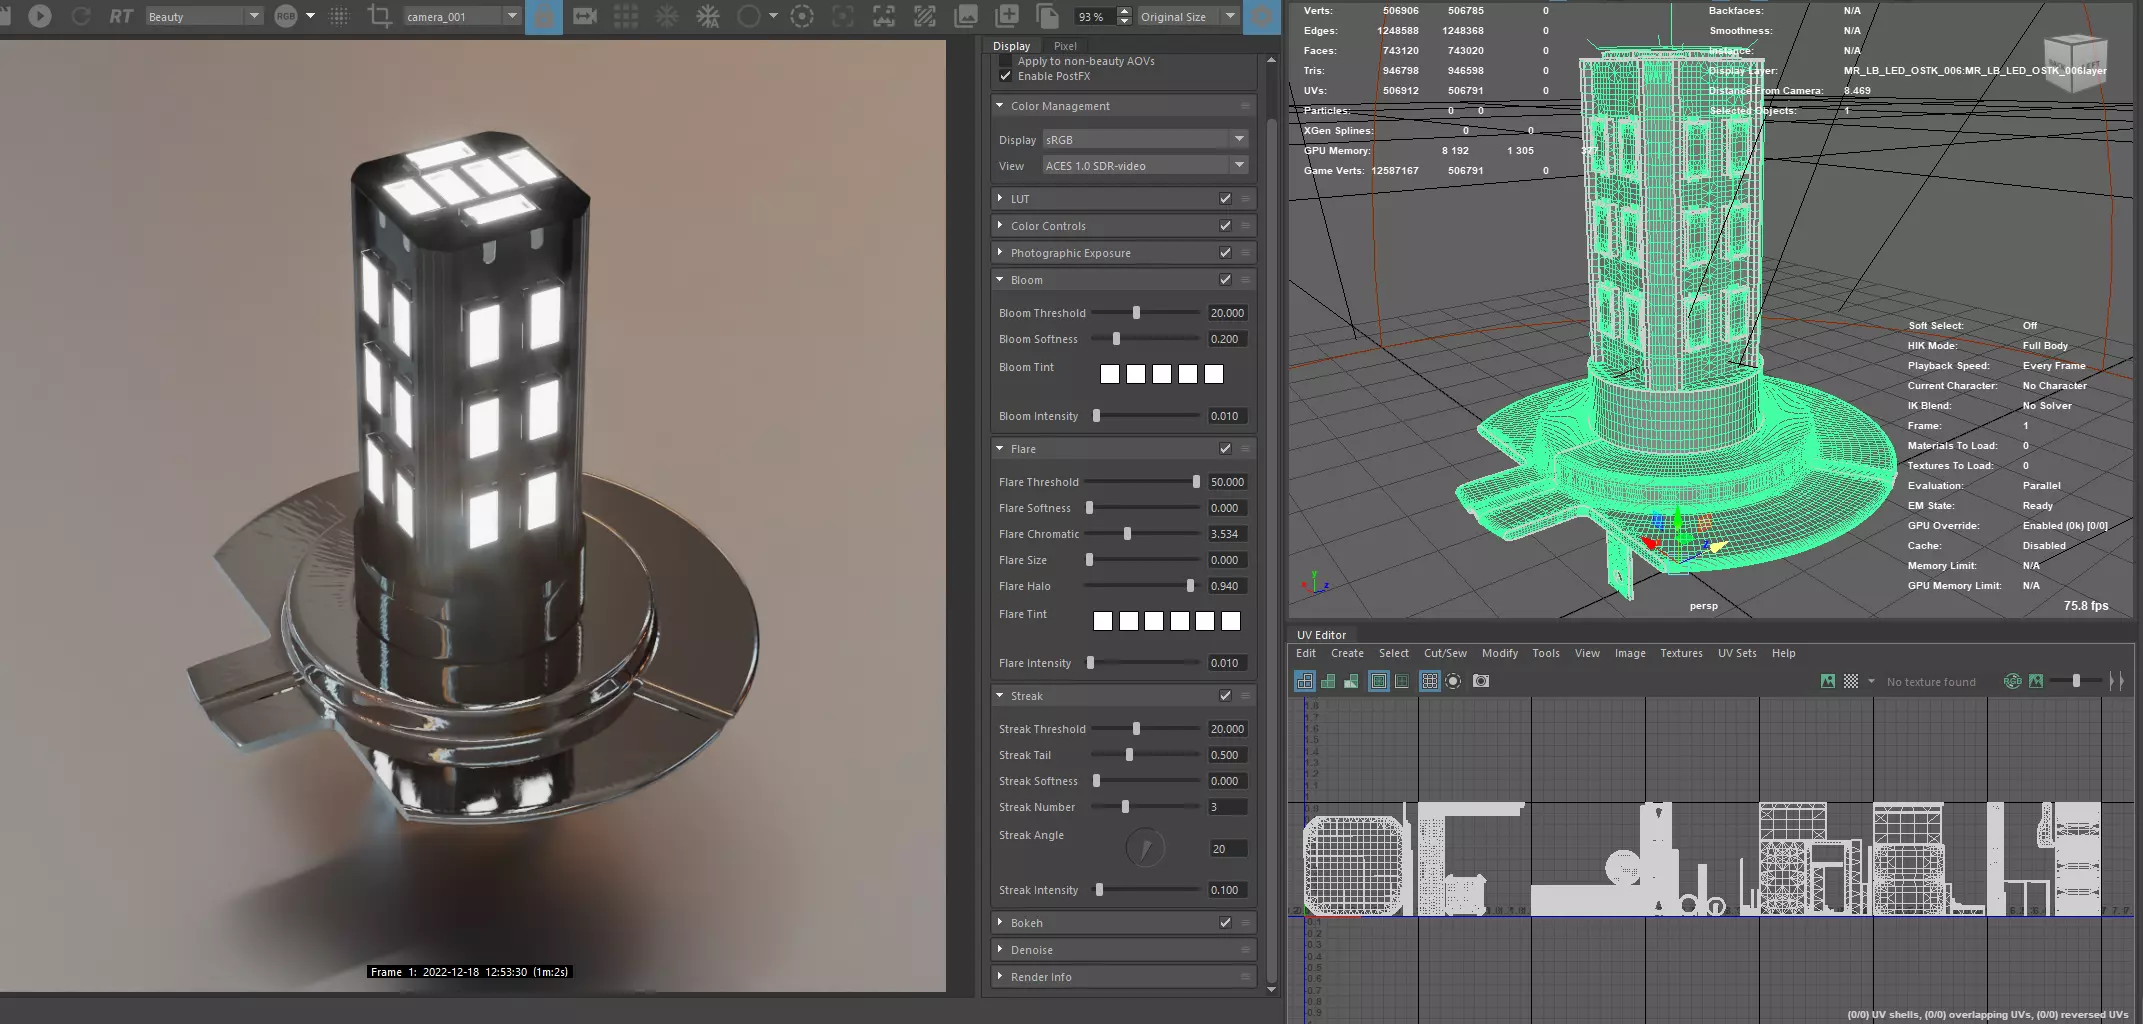Expand the Denoise section
The image size is (2143, 1024).
click(x=999, y=949)
